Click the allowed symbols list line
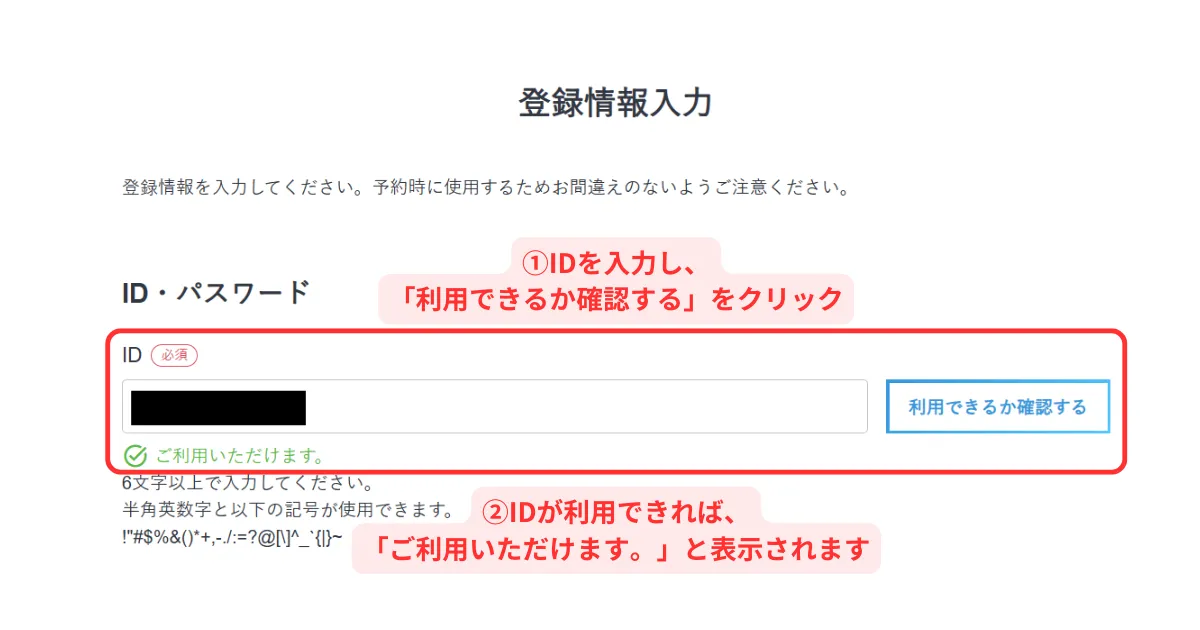The height and width of the screenshot is (630, 1200). [x=232, y=536]
